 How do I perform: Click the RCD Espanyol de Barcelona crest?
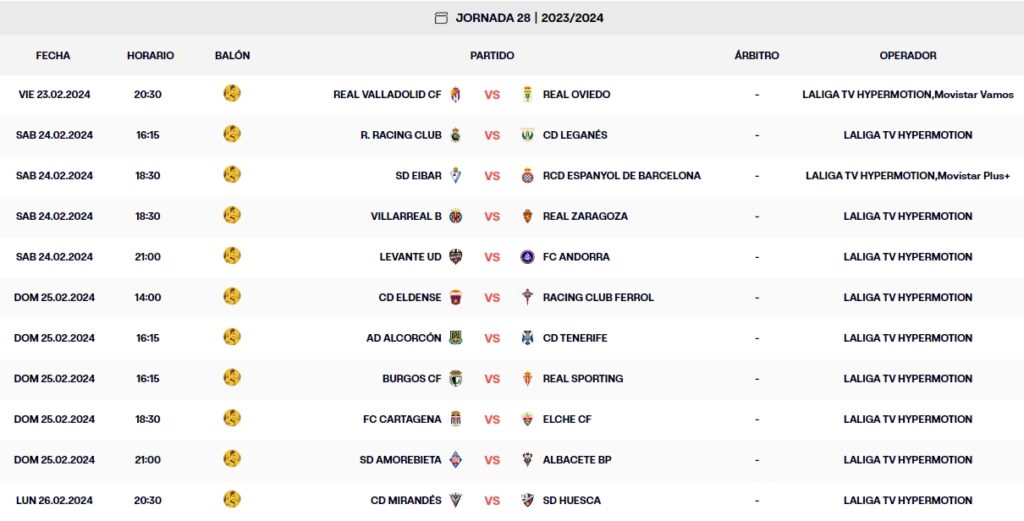point(527,176)
